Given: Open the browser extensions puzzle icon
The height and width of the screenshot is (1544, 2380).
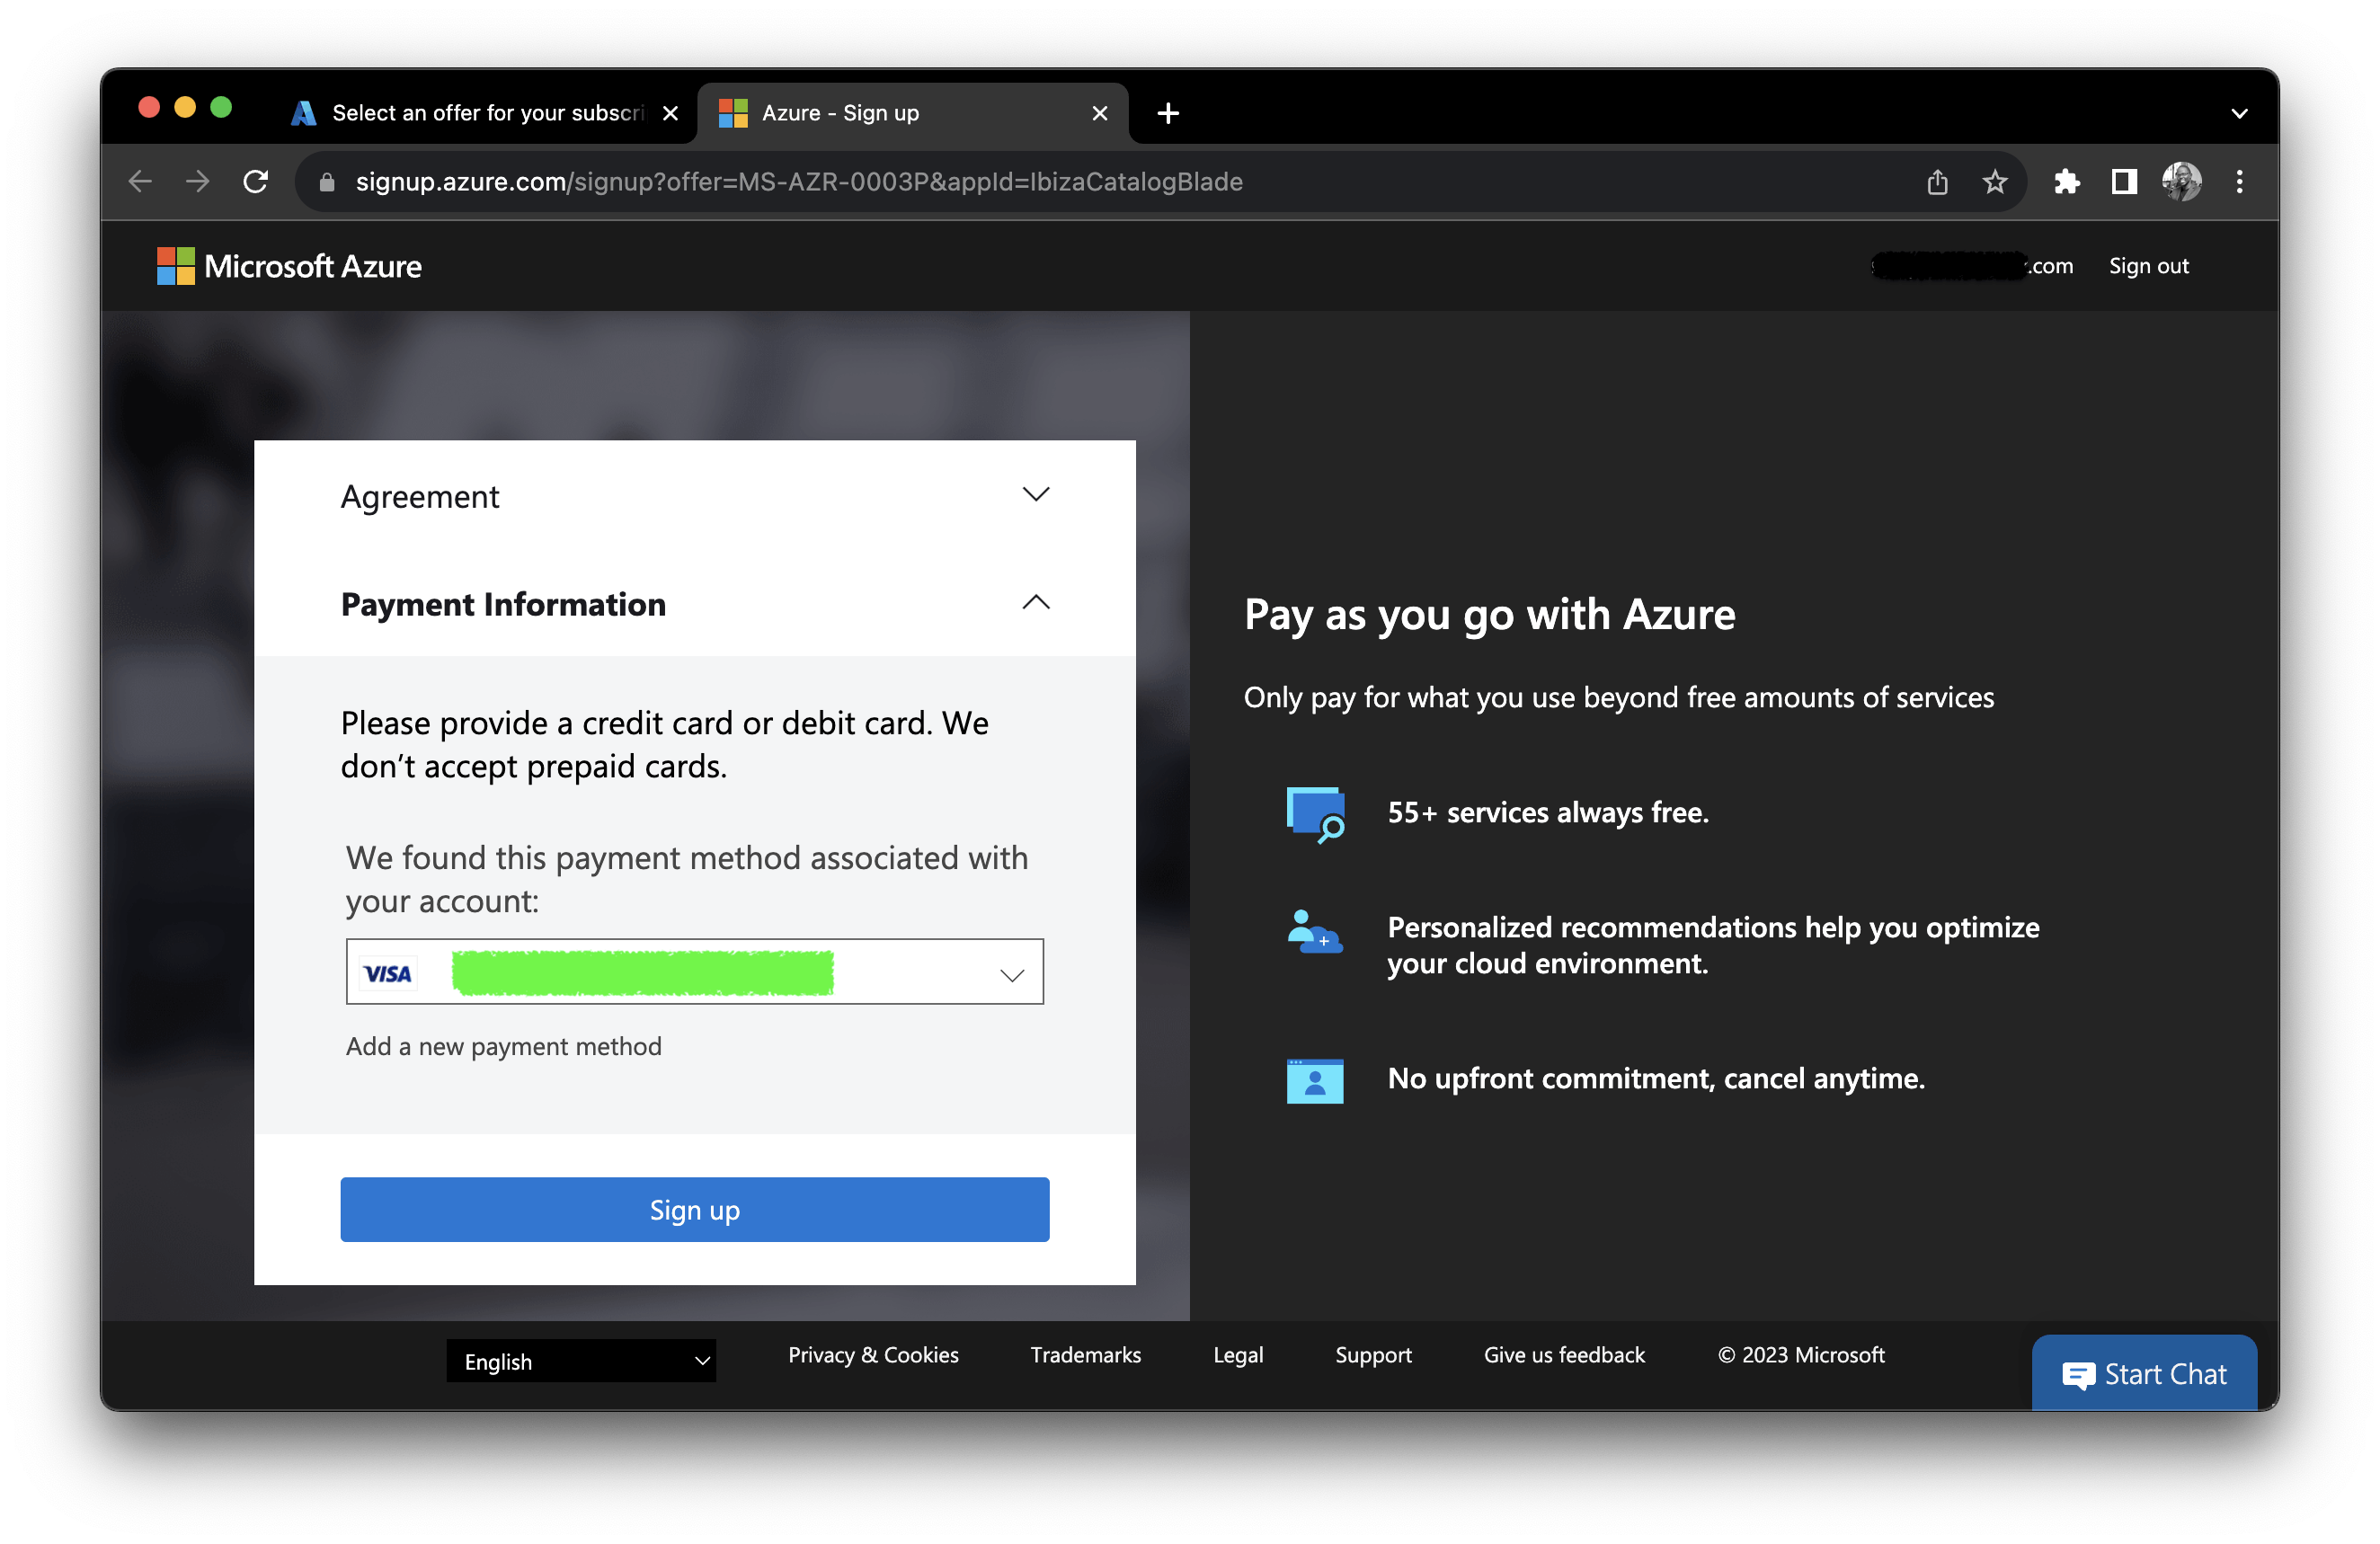Looking at the screenshot, I should (x=2067, y=182).
